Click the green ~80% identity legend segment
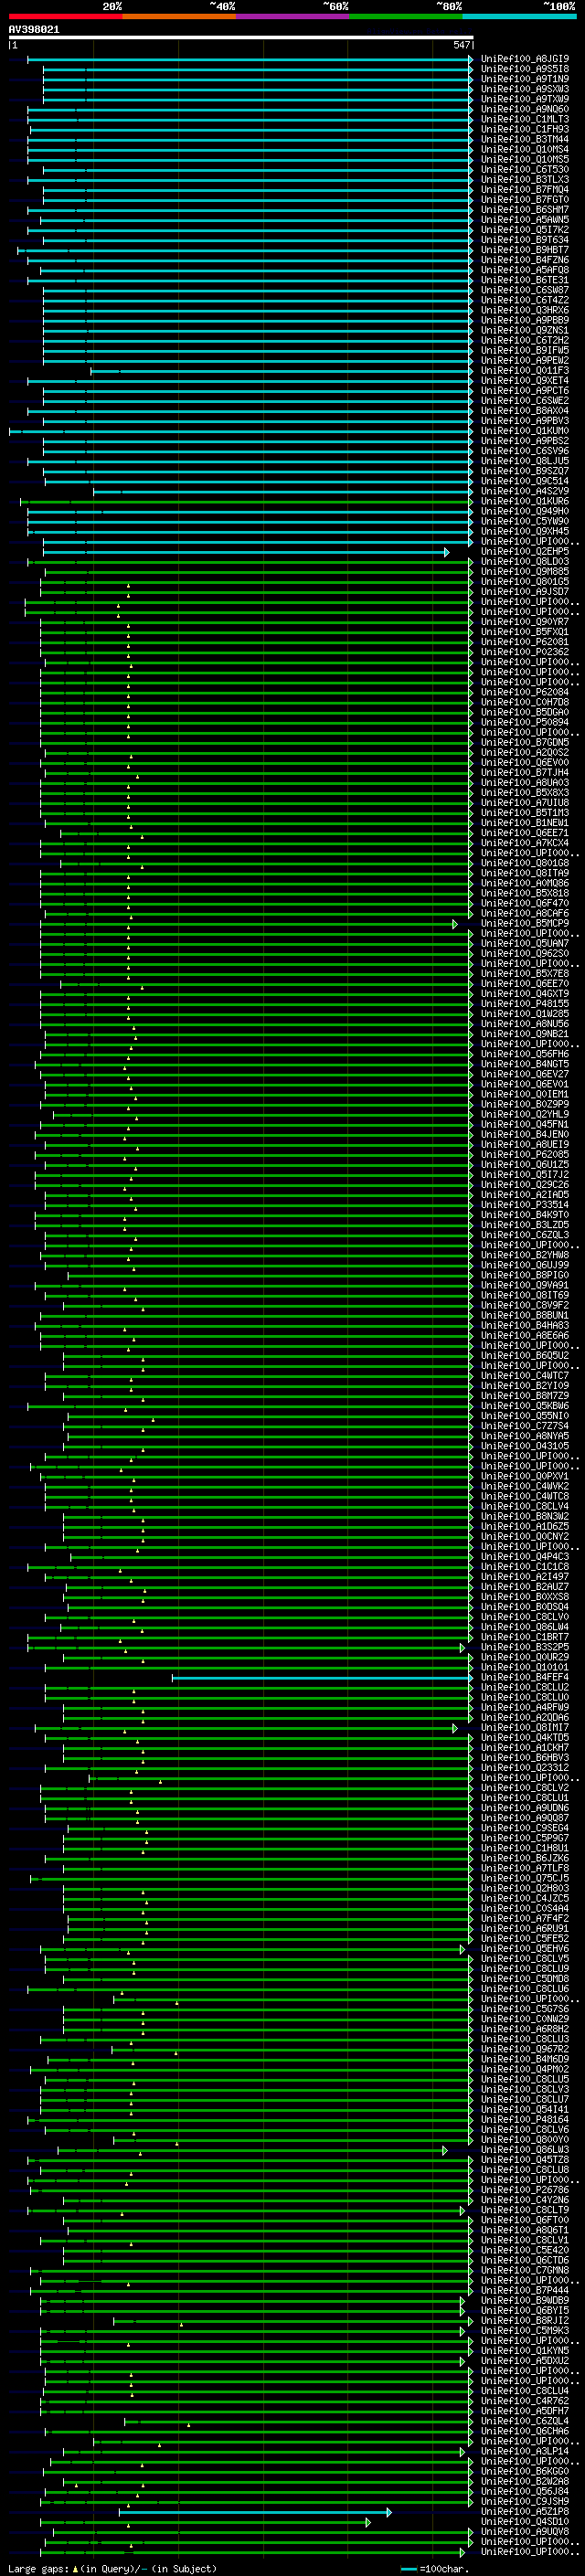 pos(406,16)
